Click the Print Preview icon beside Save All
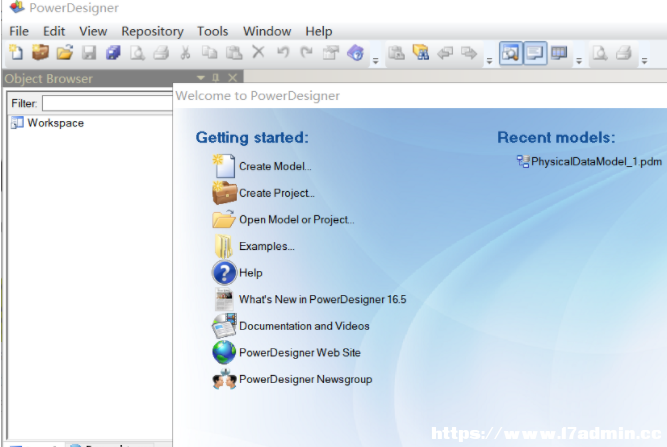Screen dimensions: 667x447 coord(137,53)
